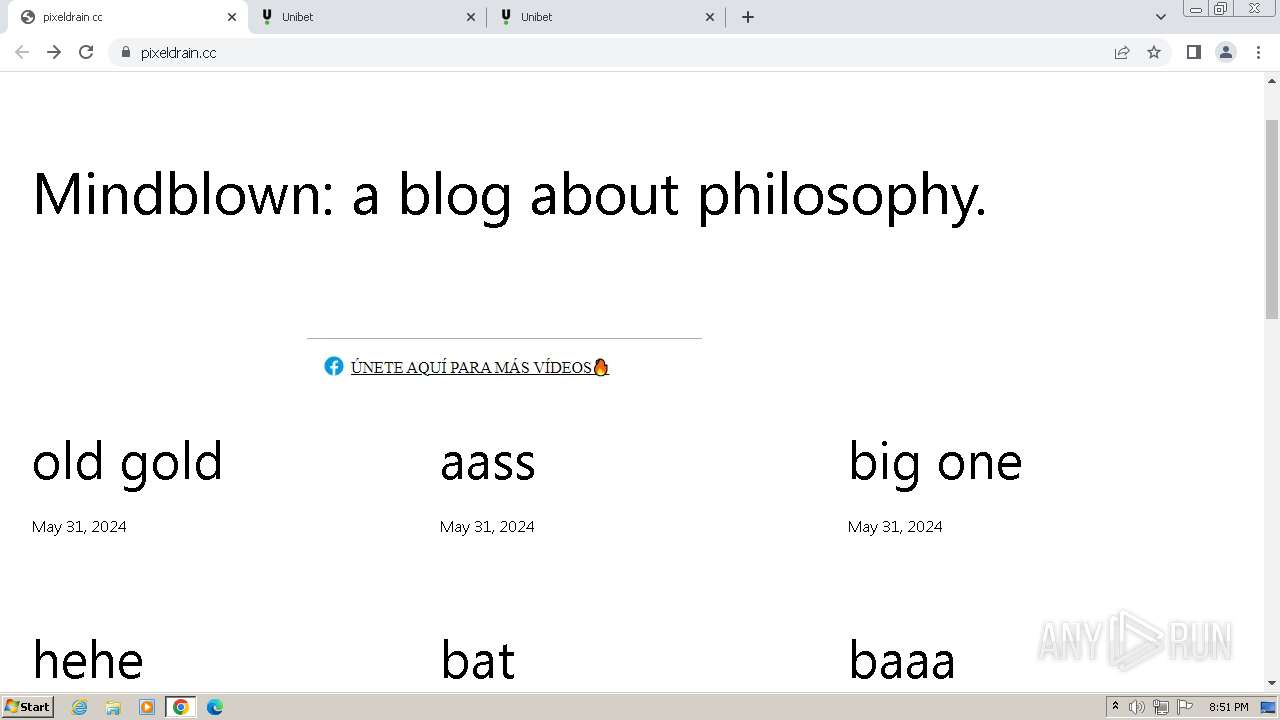Expand the tab search dropdown
Screen dimensions: 1280x720
coord(1160,17)
